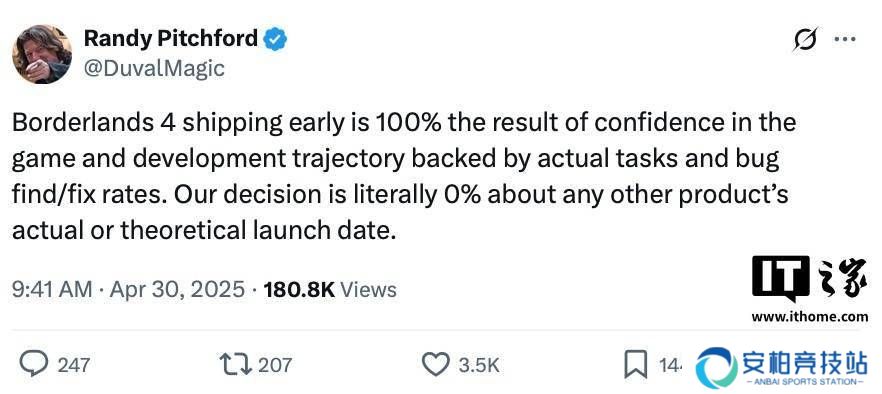Click the blue verified checkmark badge
Viewport: 882px width, 394px height.
point(276,39)
